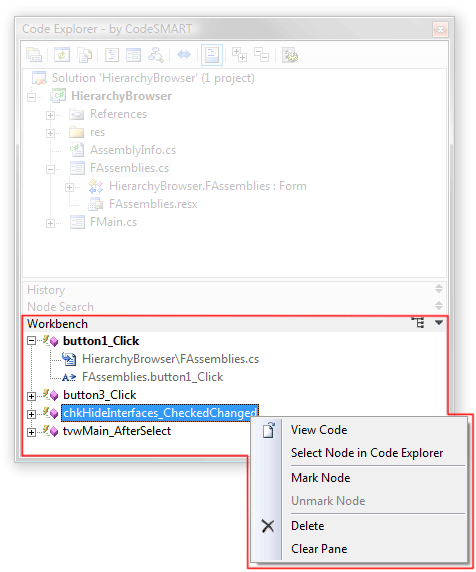Click the A icon beside FAssemblies.button1_Click
The height and width of the screenshot is (572, 476).
pos(69,377)
